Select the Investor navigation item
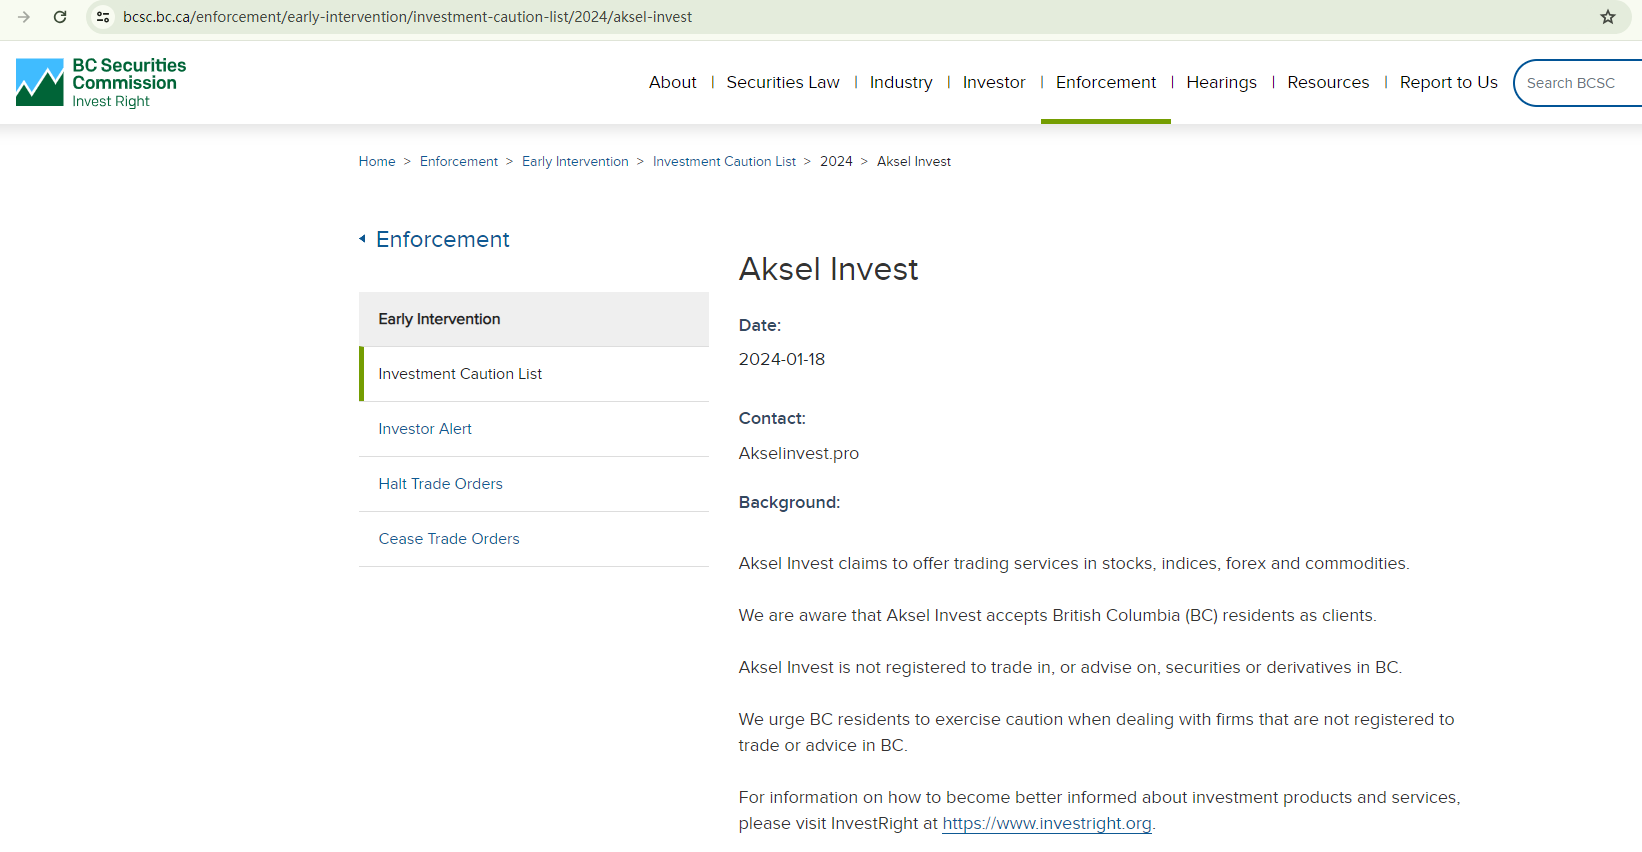This screenshot has height=852, width=1642. [993, 82]
